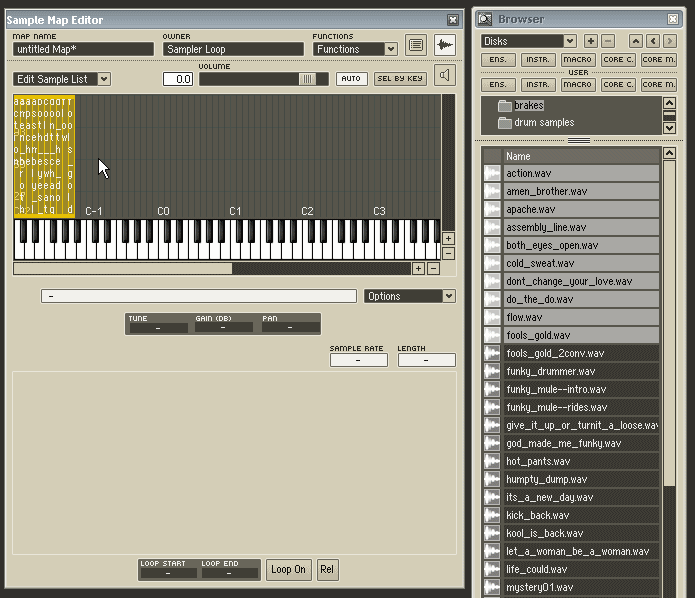Click the Map Name field
695x598 pixels.
tap(83, 49)
